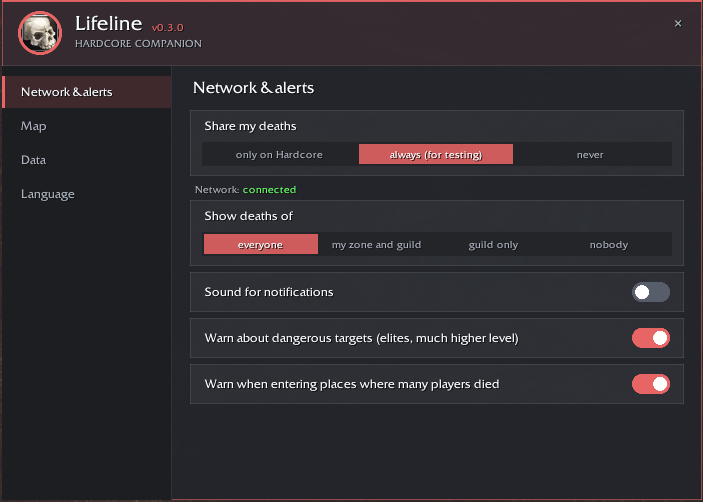
Task: Go to the Language settings section
Action: click(x=87, y=194)
